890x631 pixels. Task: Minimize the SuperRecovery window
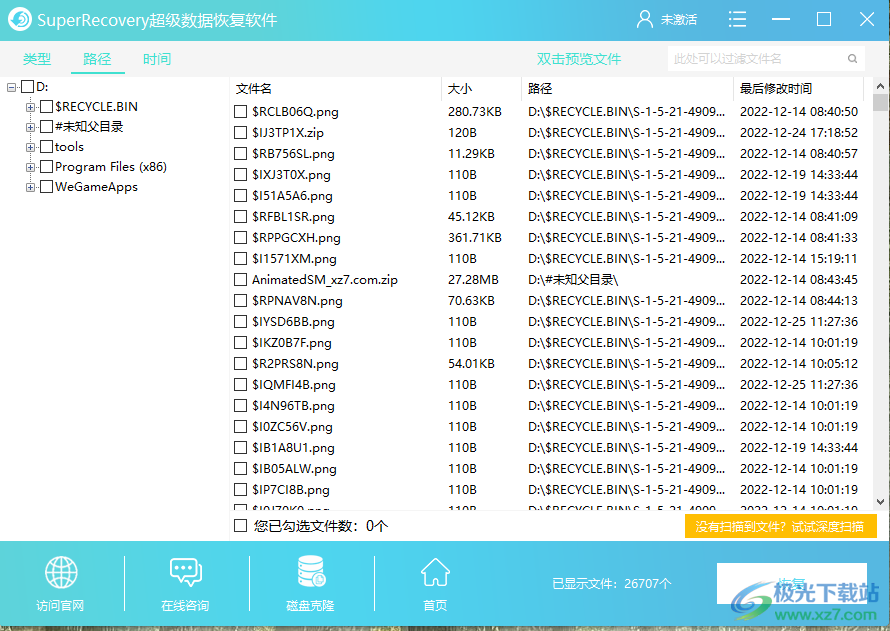780,19
